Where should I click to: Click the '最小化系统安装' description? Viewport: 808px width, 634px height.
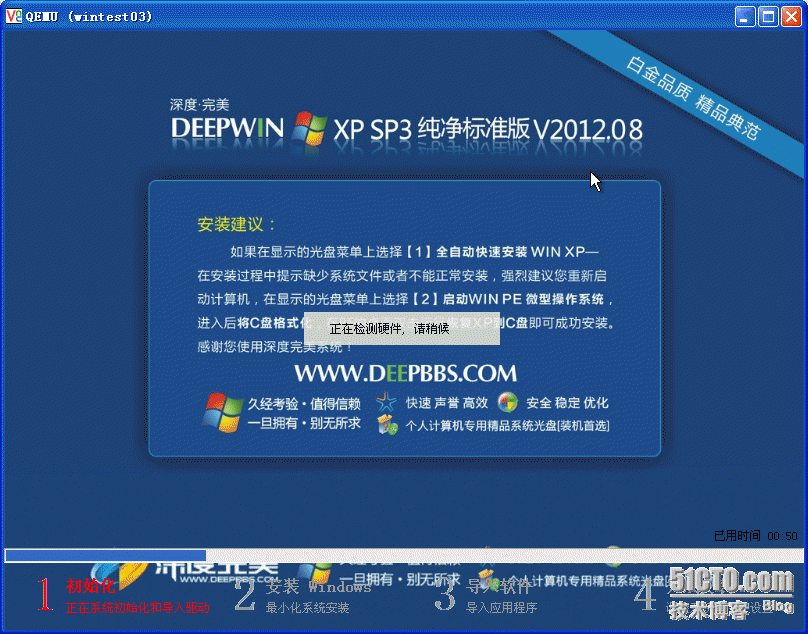pyautogui.click(x=307, y=608)
